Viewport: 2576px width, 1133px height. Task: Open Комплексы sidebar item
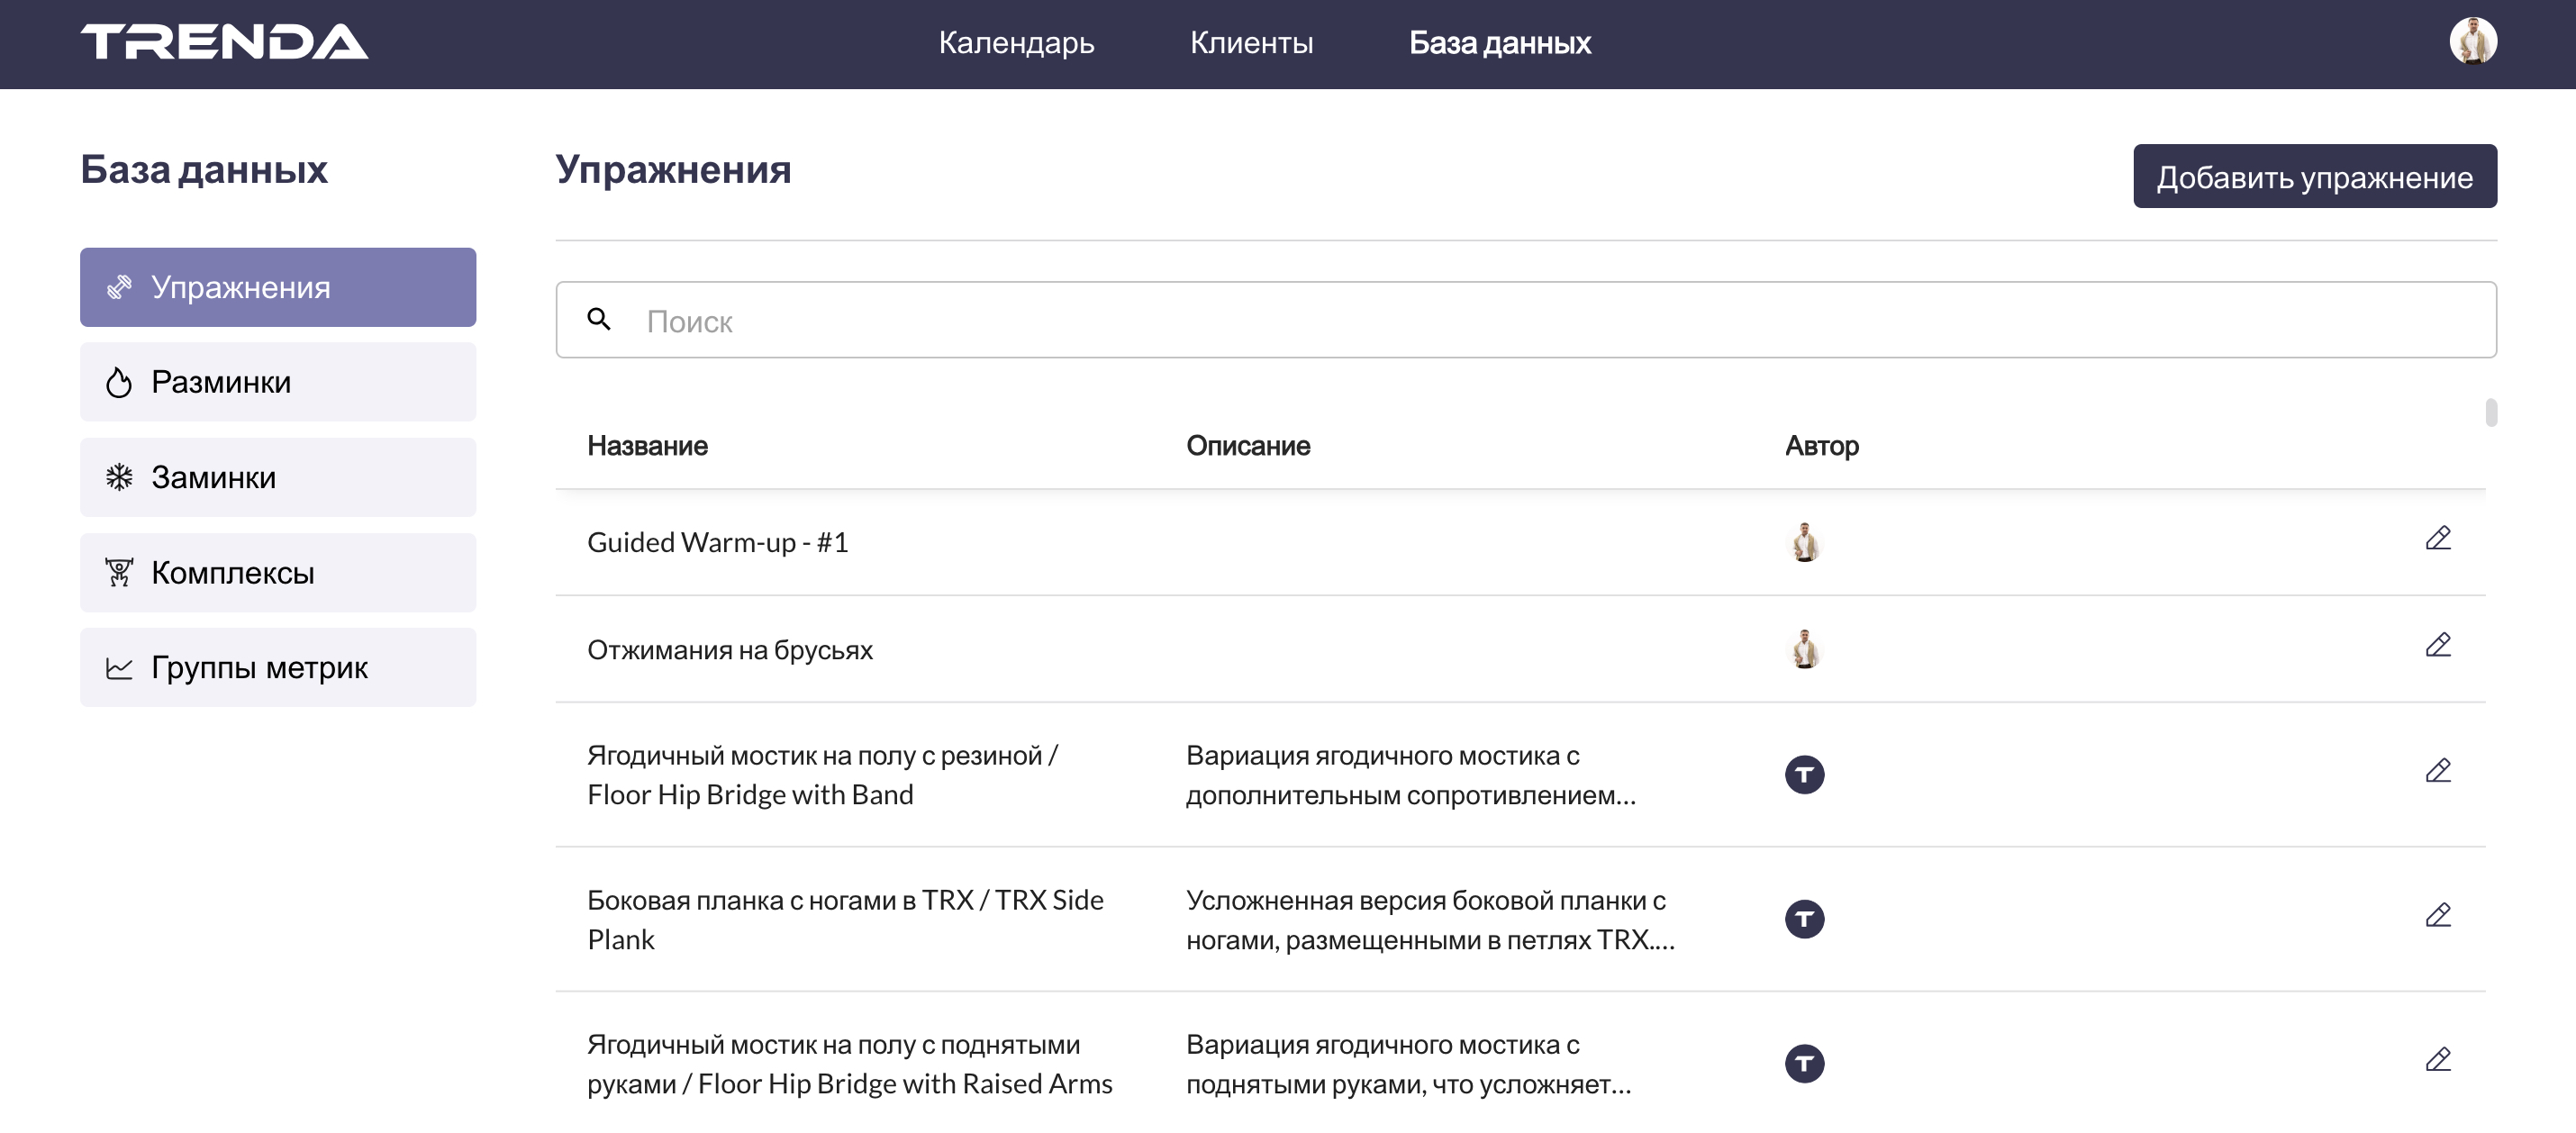(x=278, y=572)
